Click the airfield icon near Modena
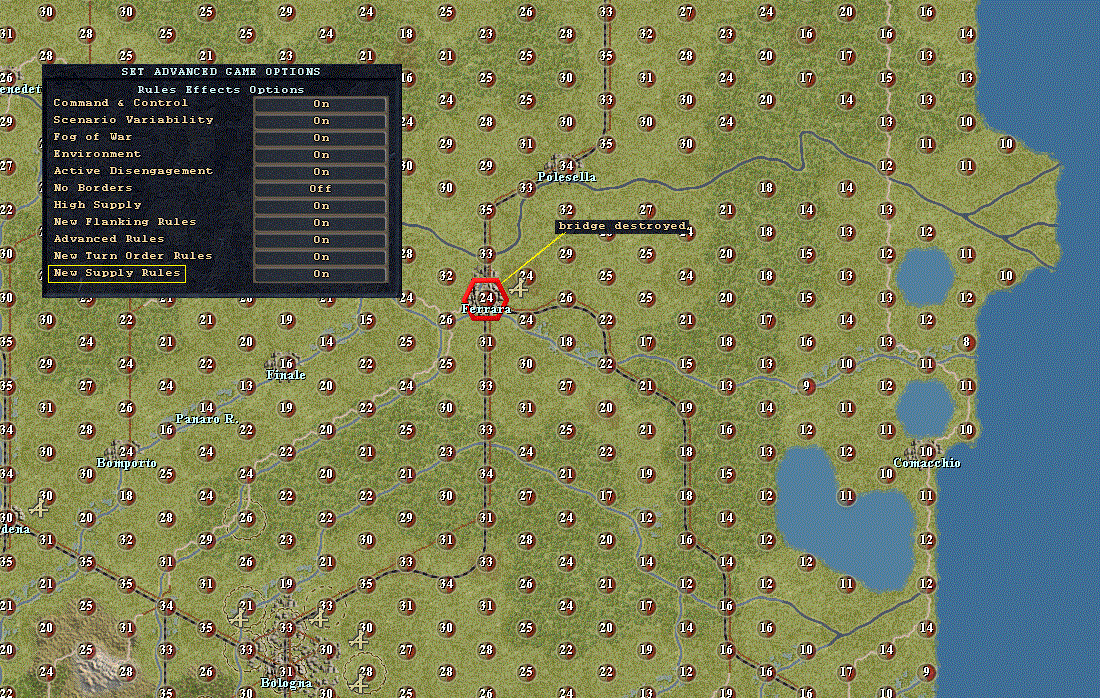The image size is (1100, 698). pos(39,508)
